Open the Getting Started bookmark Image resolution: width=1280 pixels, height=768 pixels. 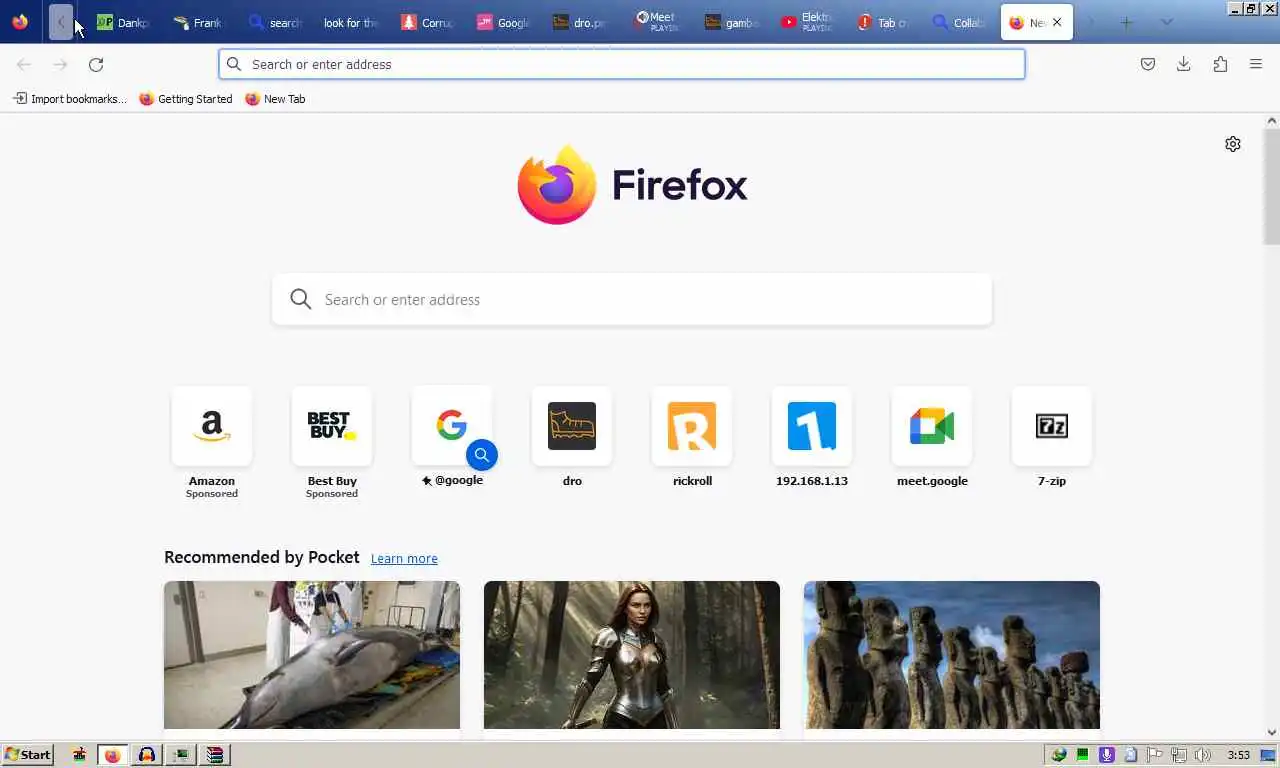186,99
